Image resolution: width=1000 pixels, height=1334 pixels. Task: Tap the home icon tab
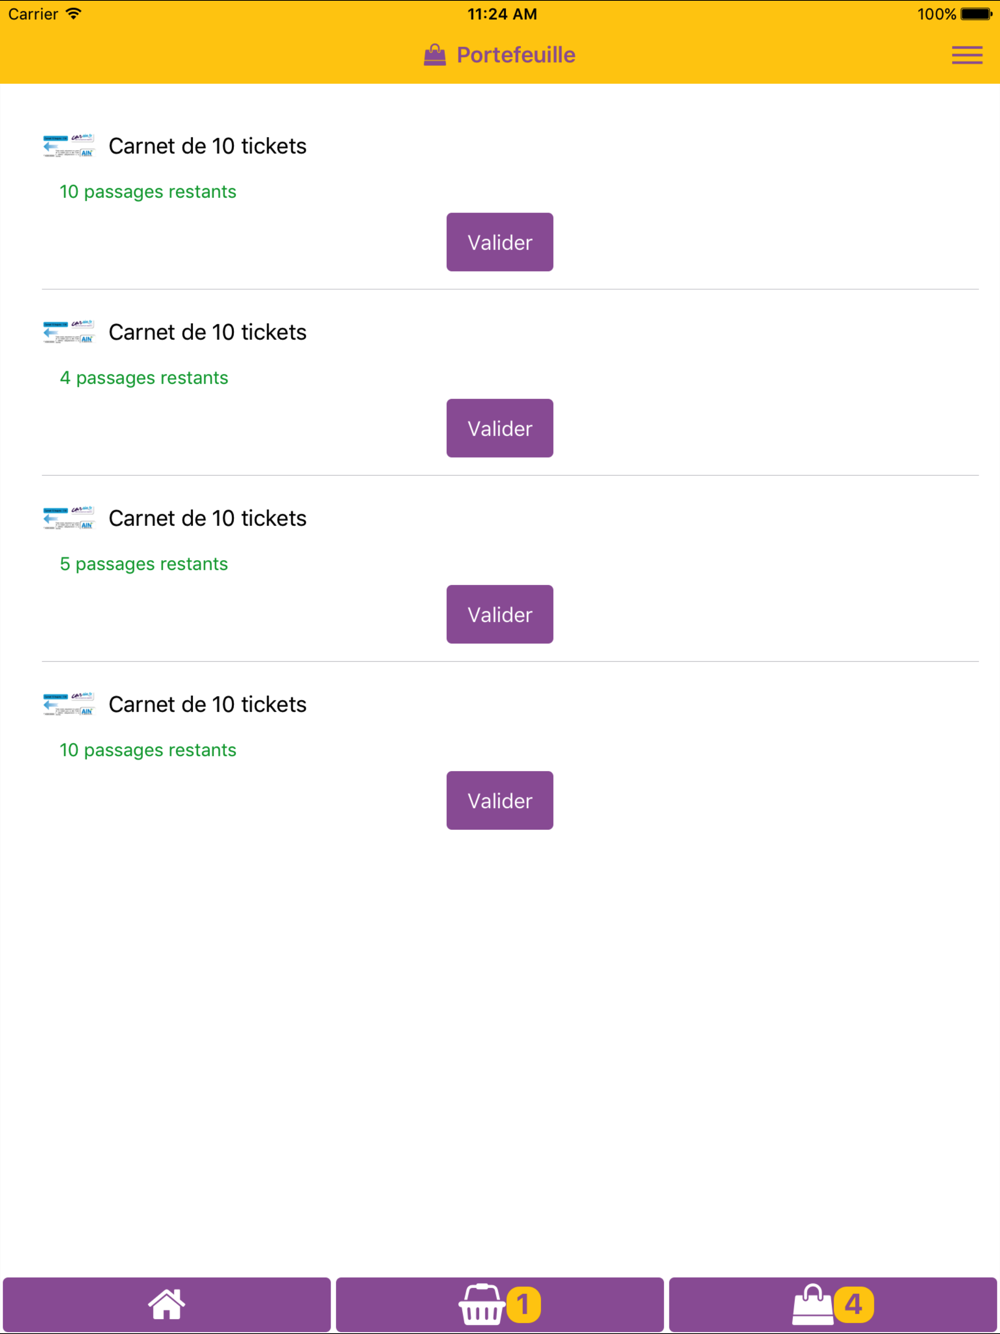tap(167, 1304)
